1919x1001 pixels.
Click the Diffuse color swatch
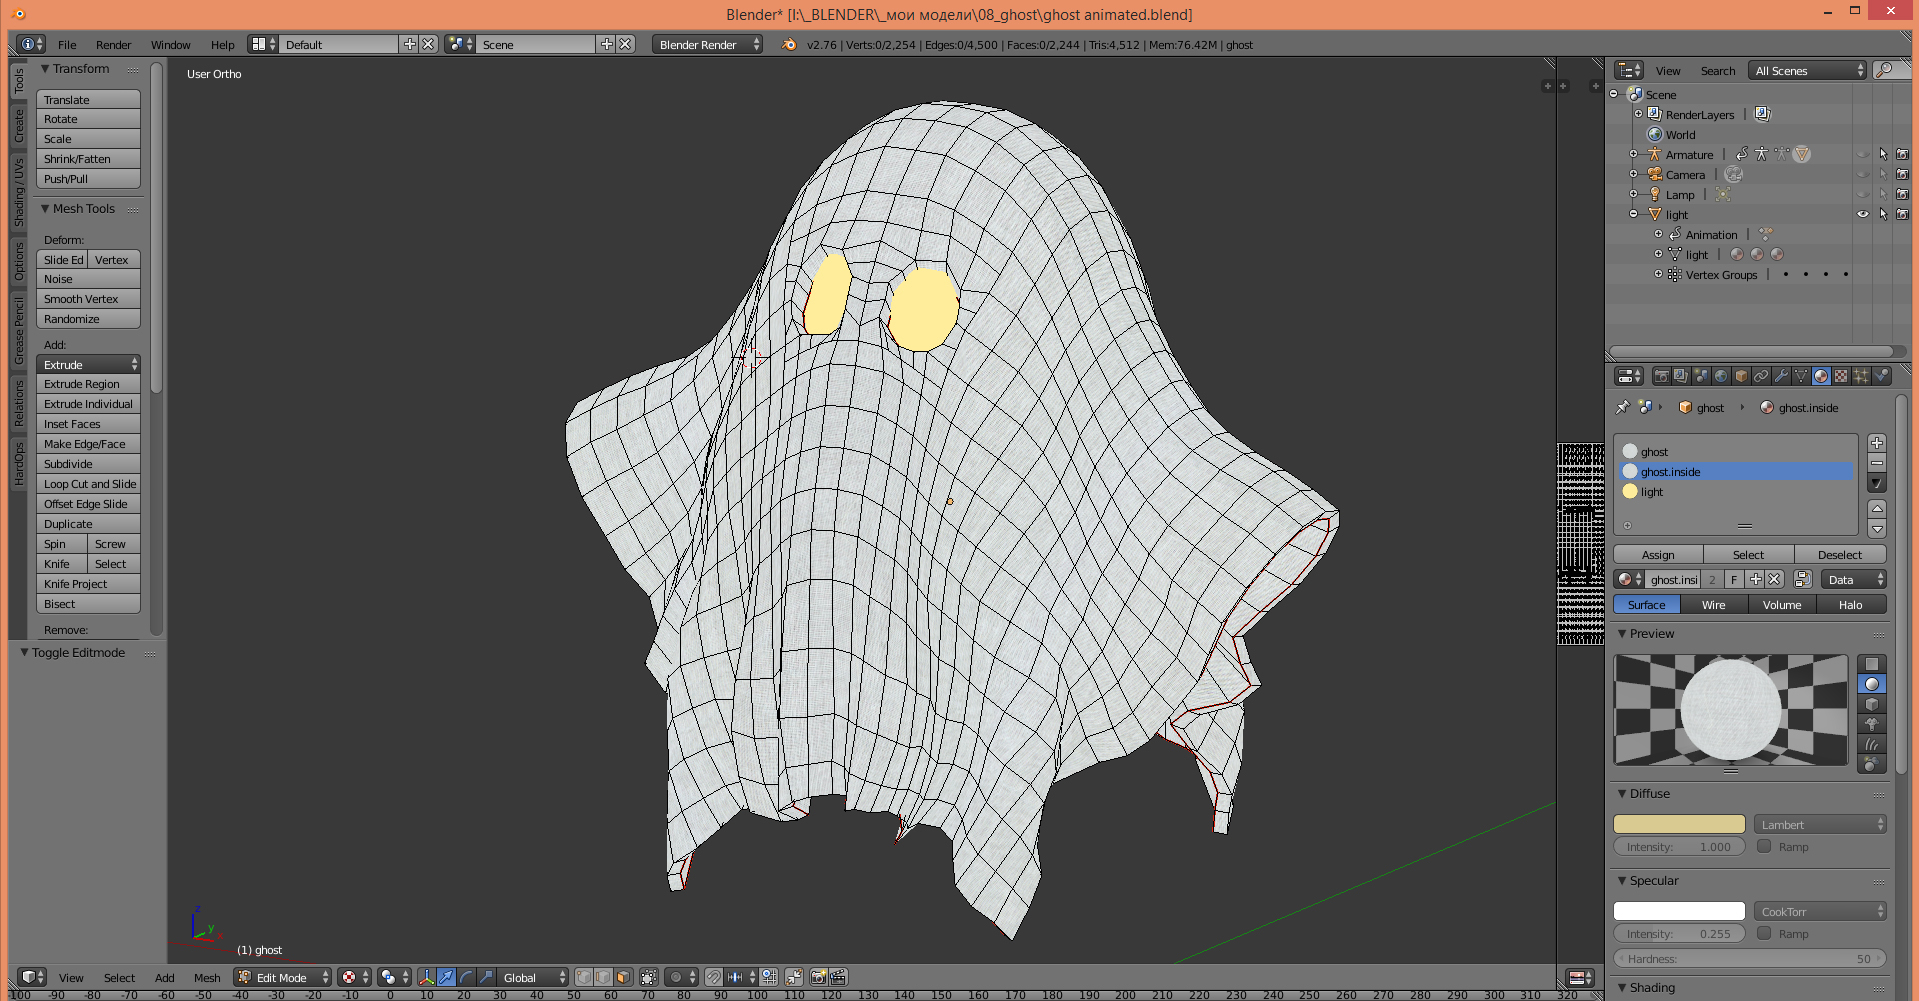pyautogui.click(x=1678, y=824)
